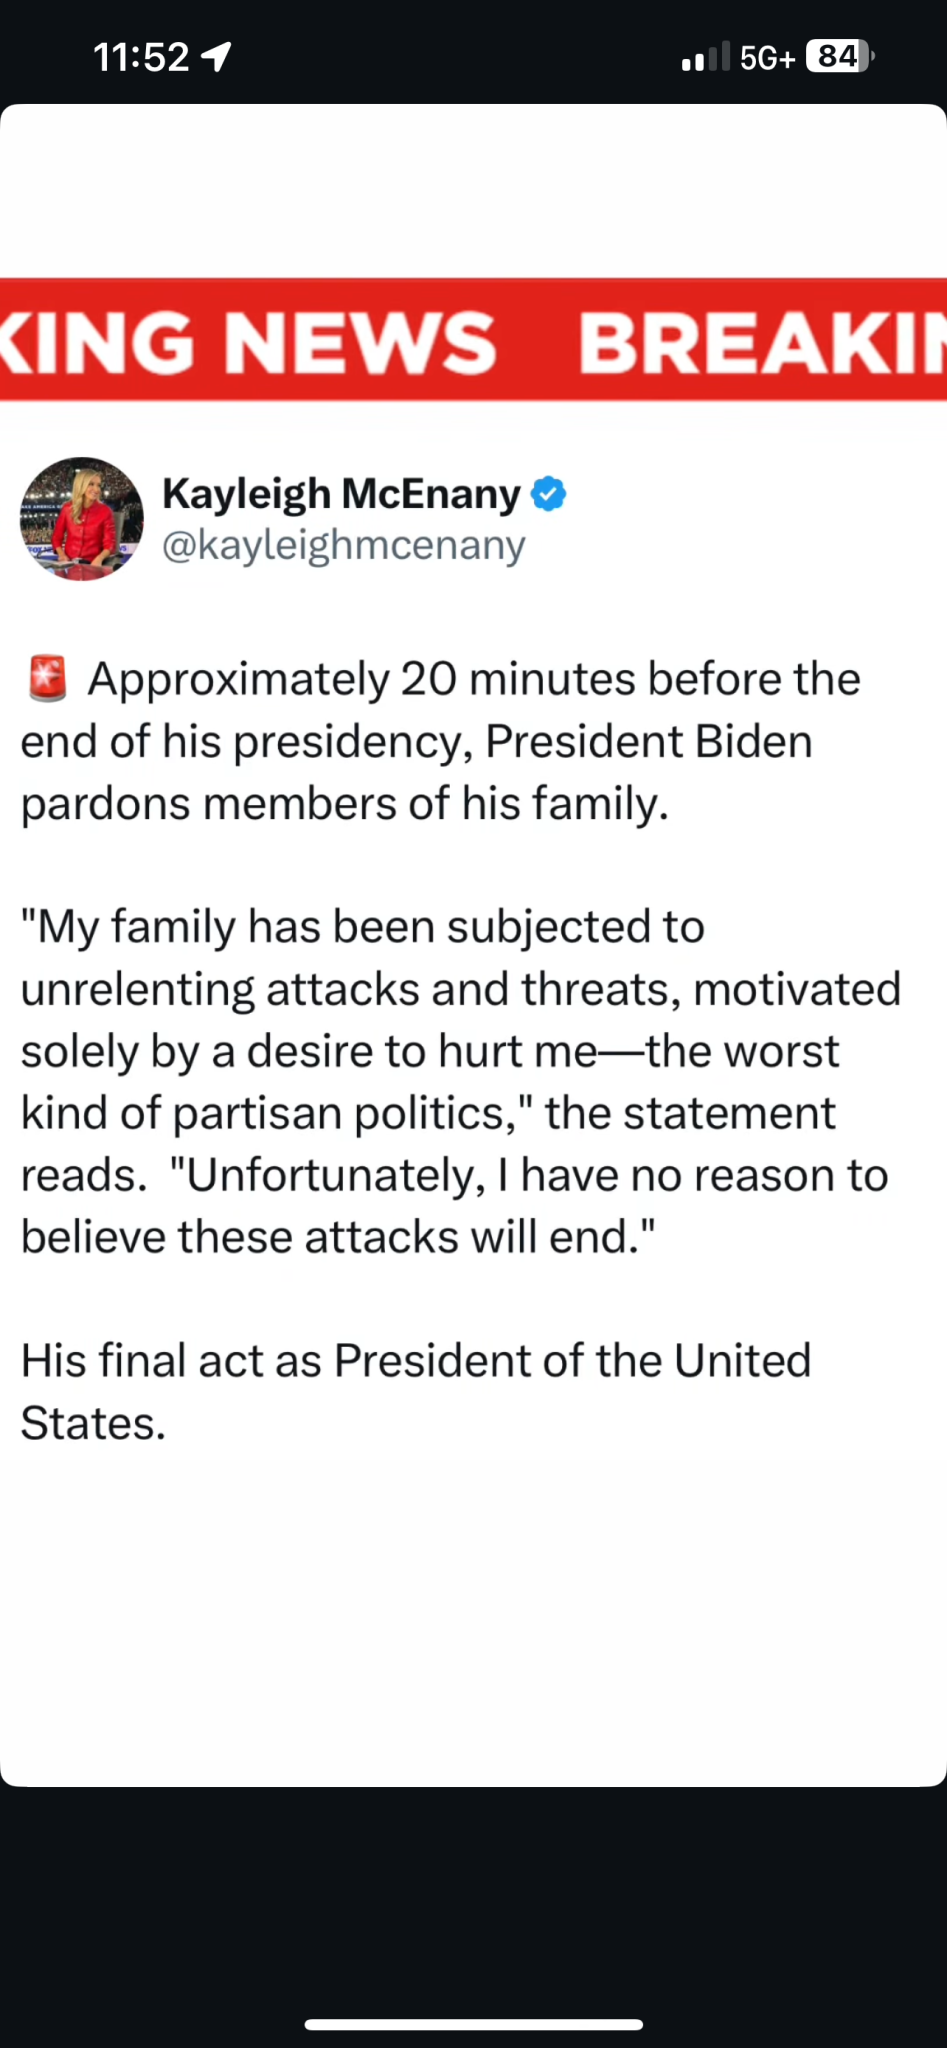This screenshot has width=947, height=2048.
Task: Tap "His final act as President" sentence
Action: (x=415, y=1361)
